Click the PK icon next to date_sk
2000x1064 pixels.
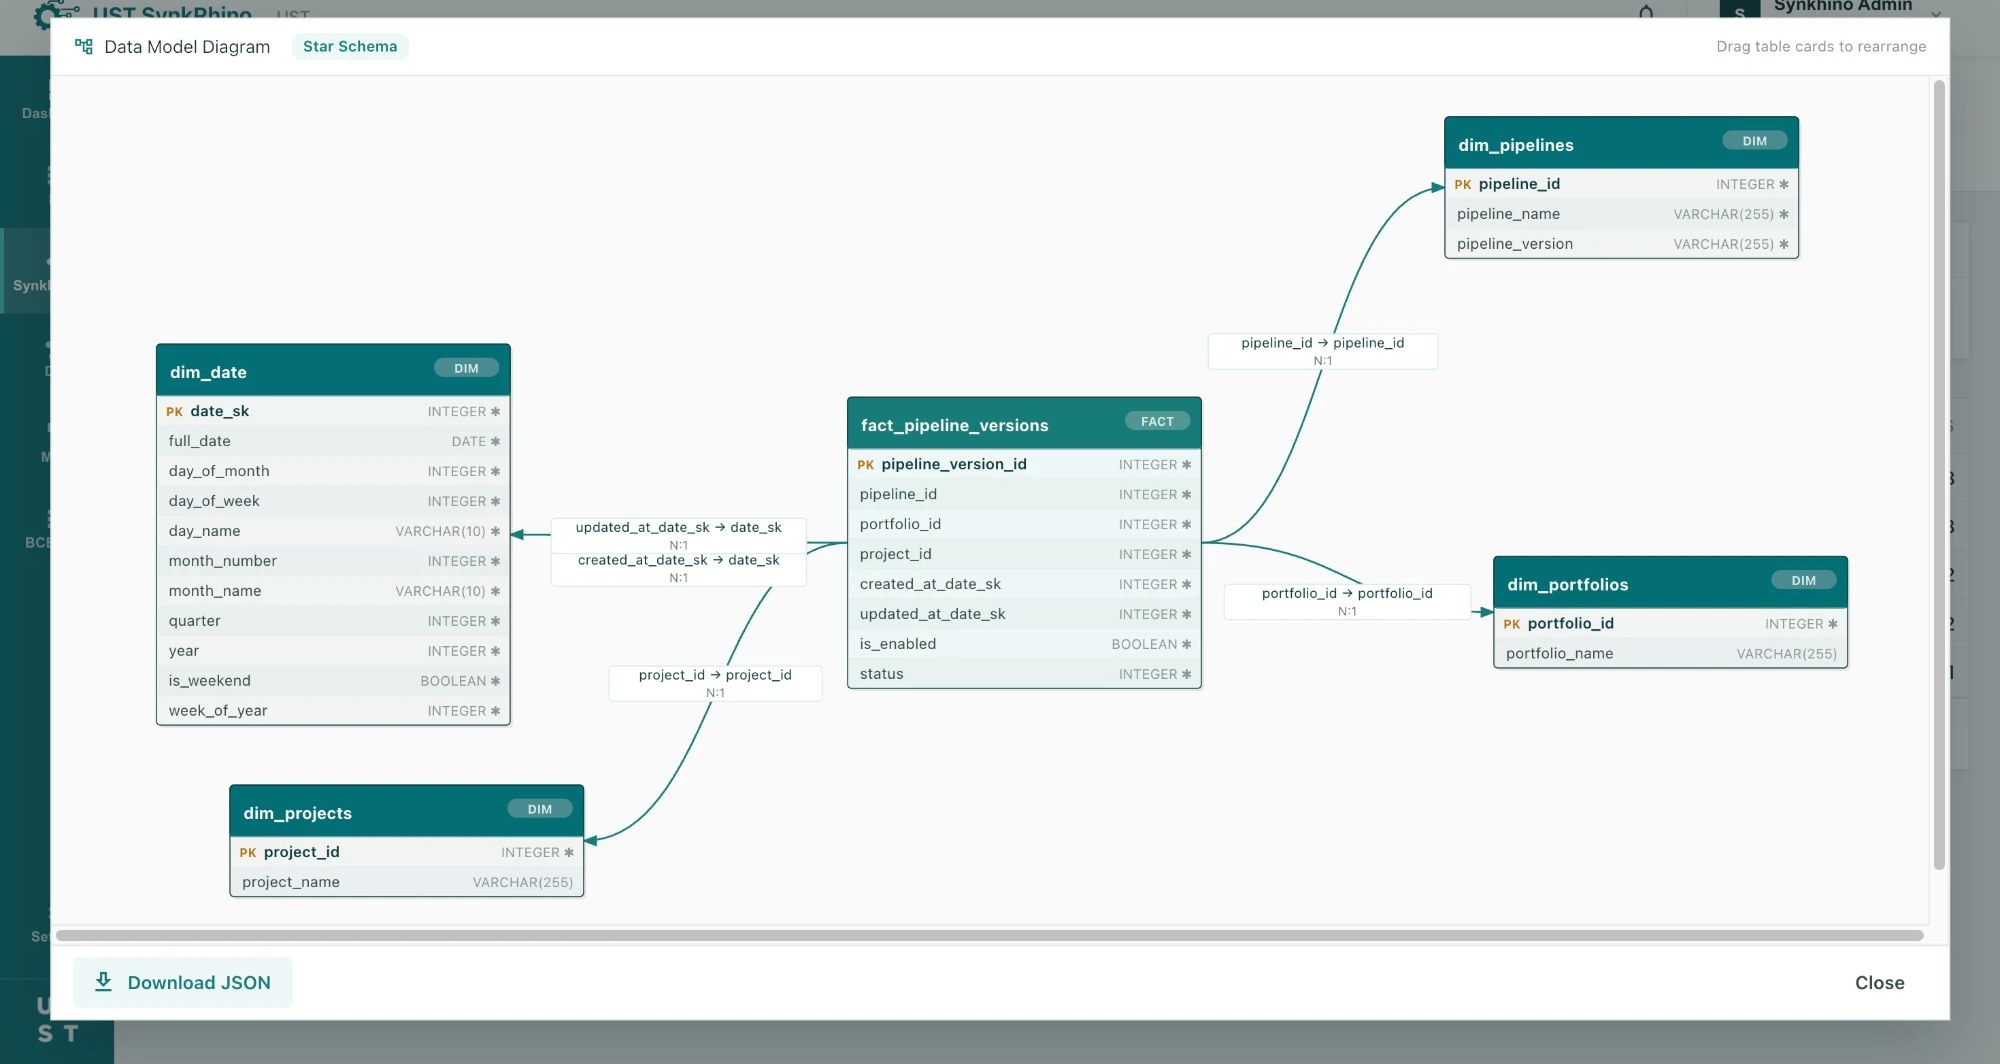click(175, 412)
